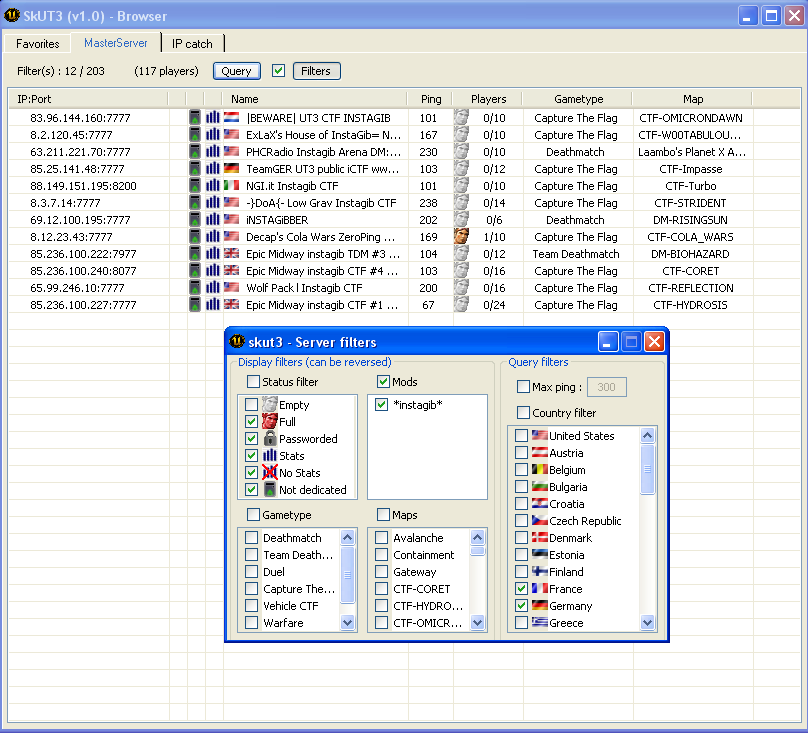Click the Filters button
Screen dimensions: 808x733
coord(316,71)
